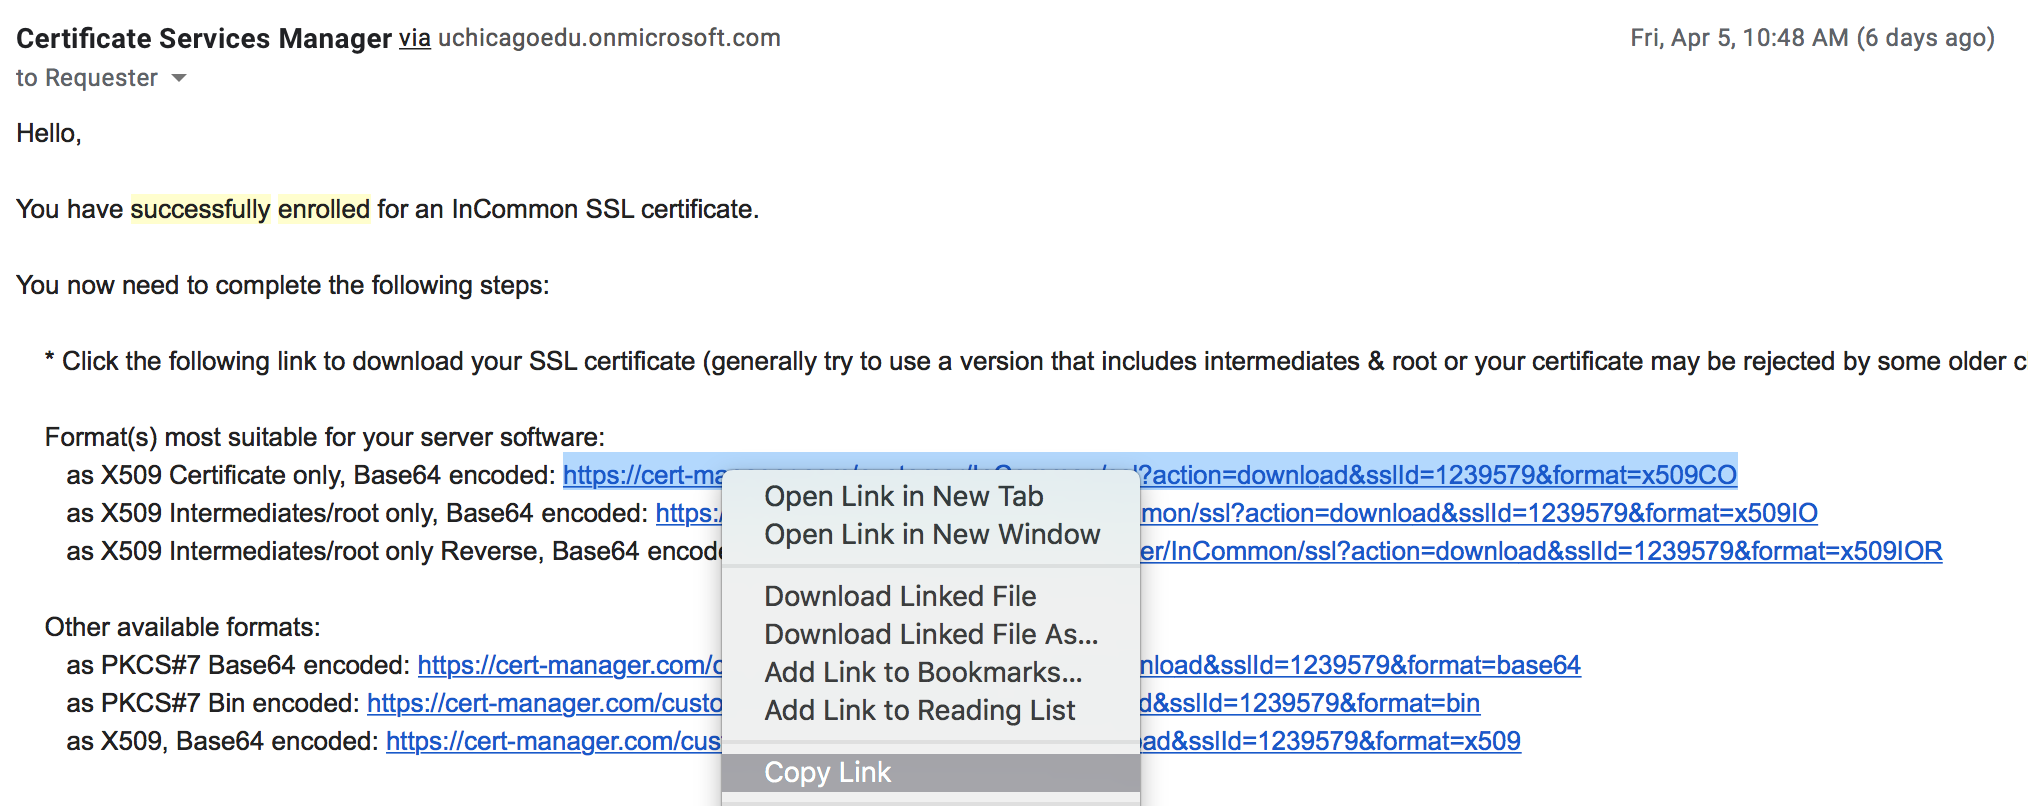Expand recipient details arrow beside 'to Requester'
The width and height of the screenshot is (2028, 806).
(179, 78)
